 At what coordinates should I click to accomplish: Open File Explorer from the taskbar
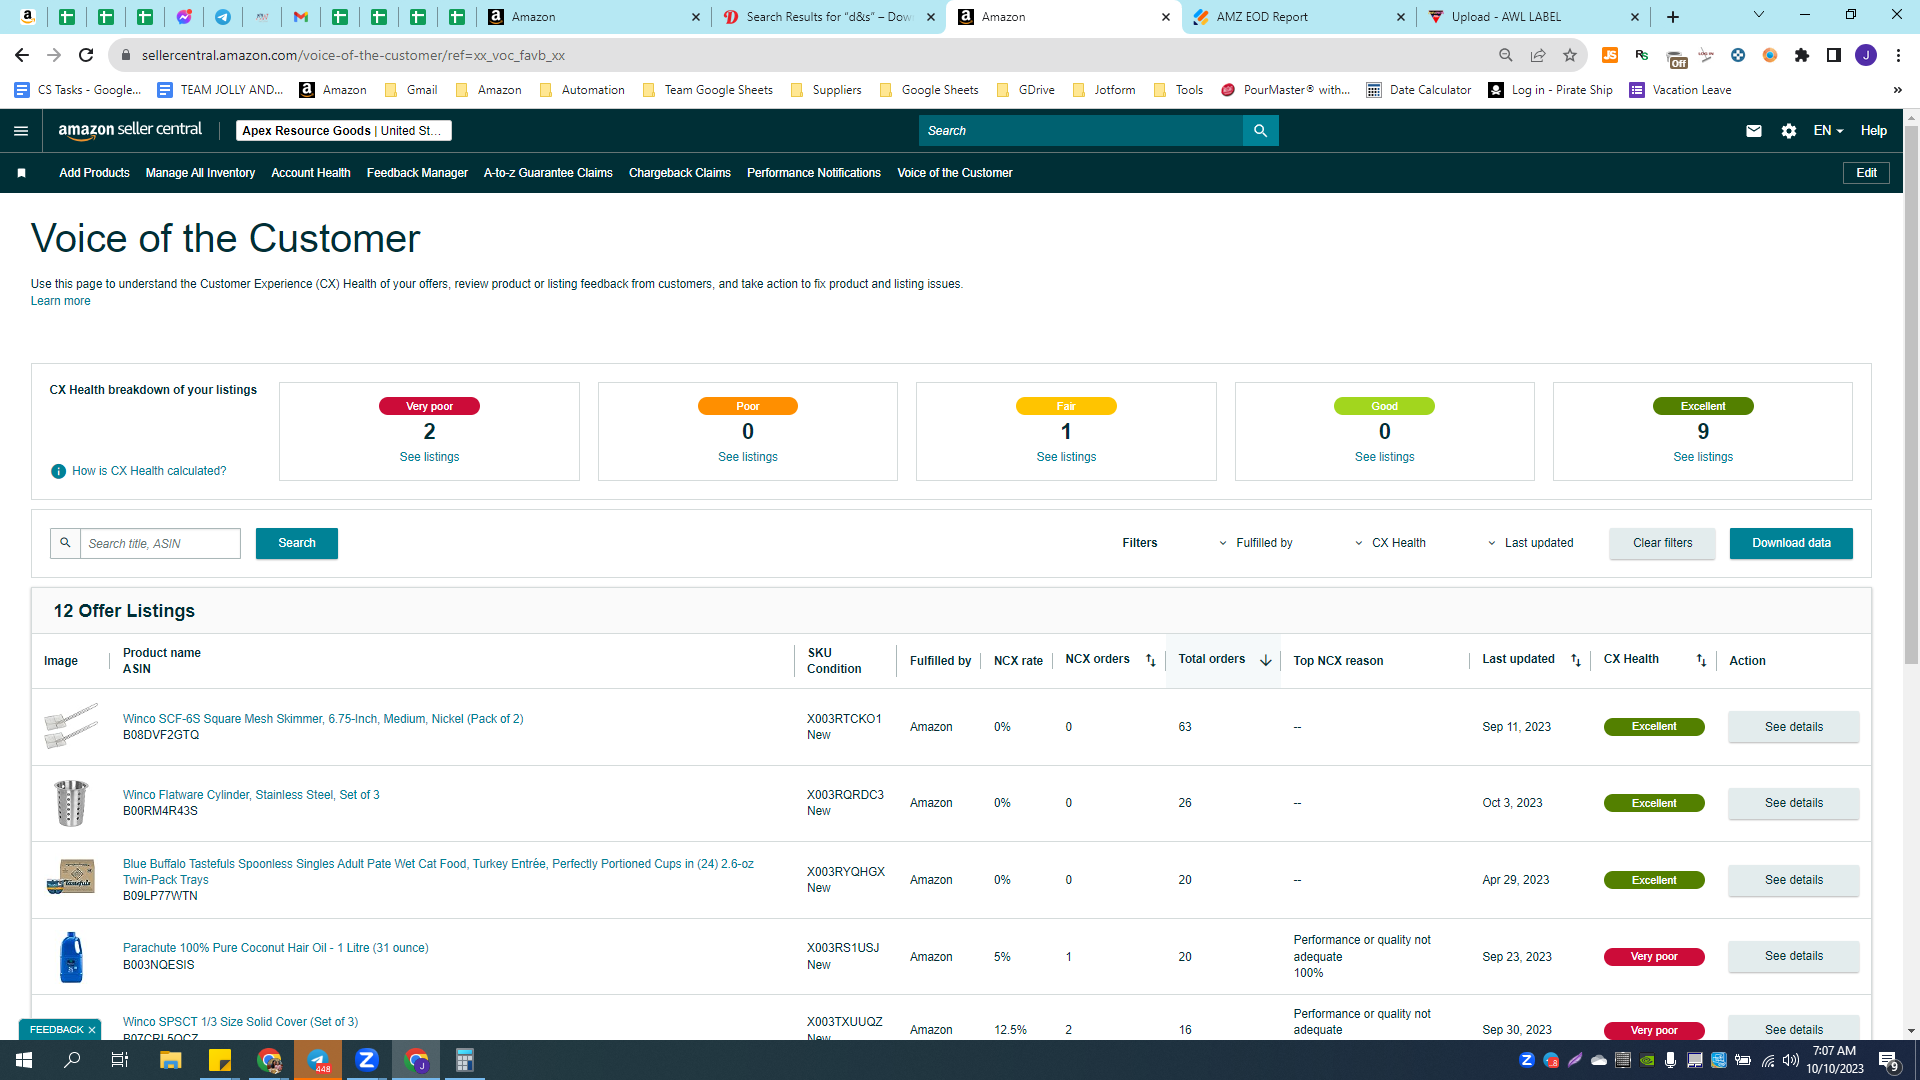pyautogui.click(x=170, y=1060)
